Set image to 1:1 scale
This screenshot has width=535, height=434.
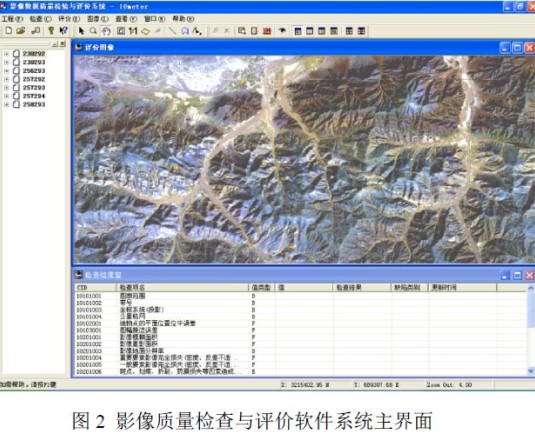(x=133, y=31)
